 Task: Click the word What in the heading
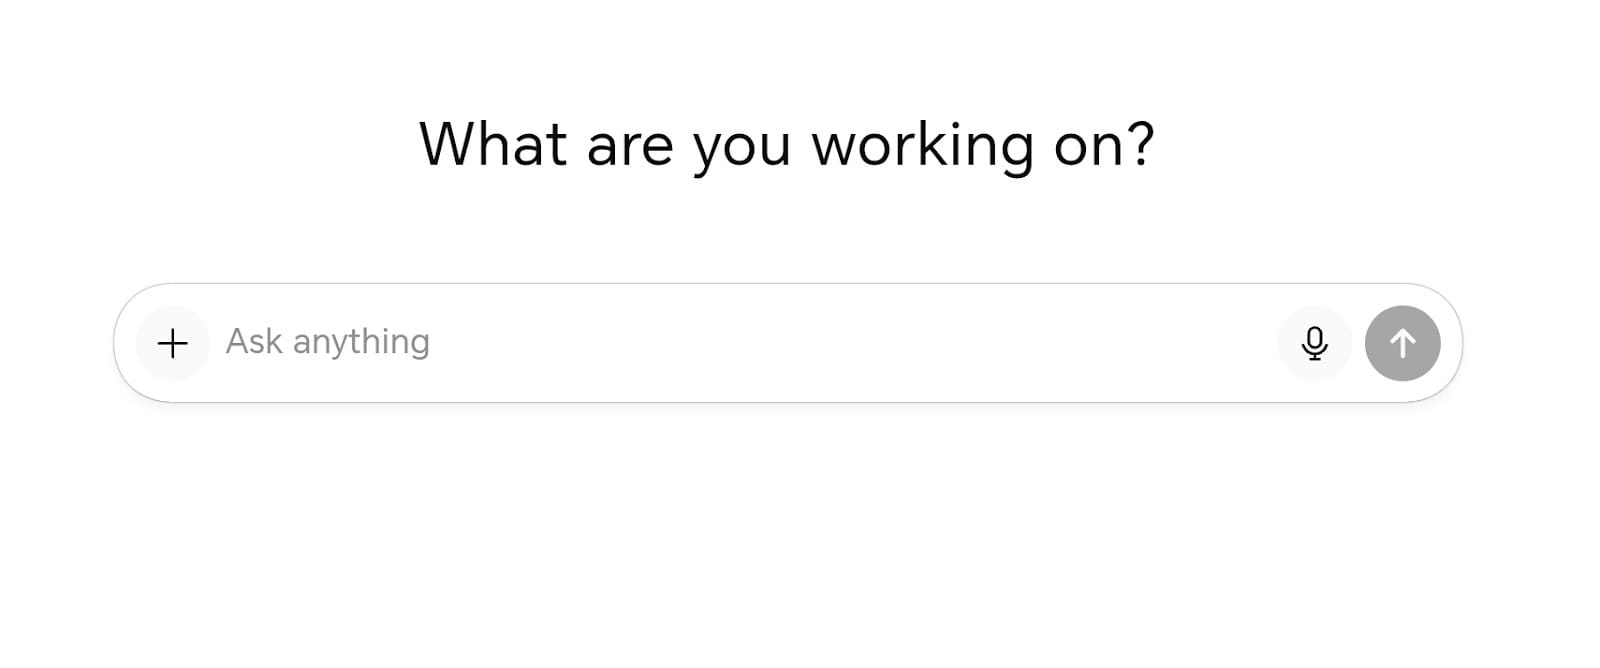pos(493,144)
